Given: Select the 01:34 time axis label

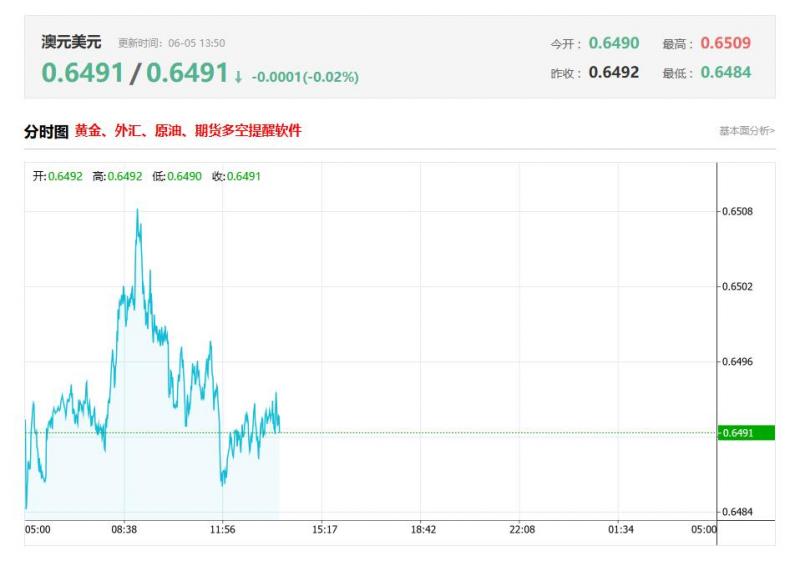Looking at the screenshot, I should tap(620, 530).
